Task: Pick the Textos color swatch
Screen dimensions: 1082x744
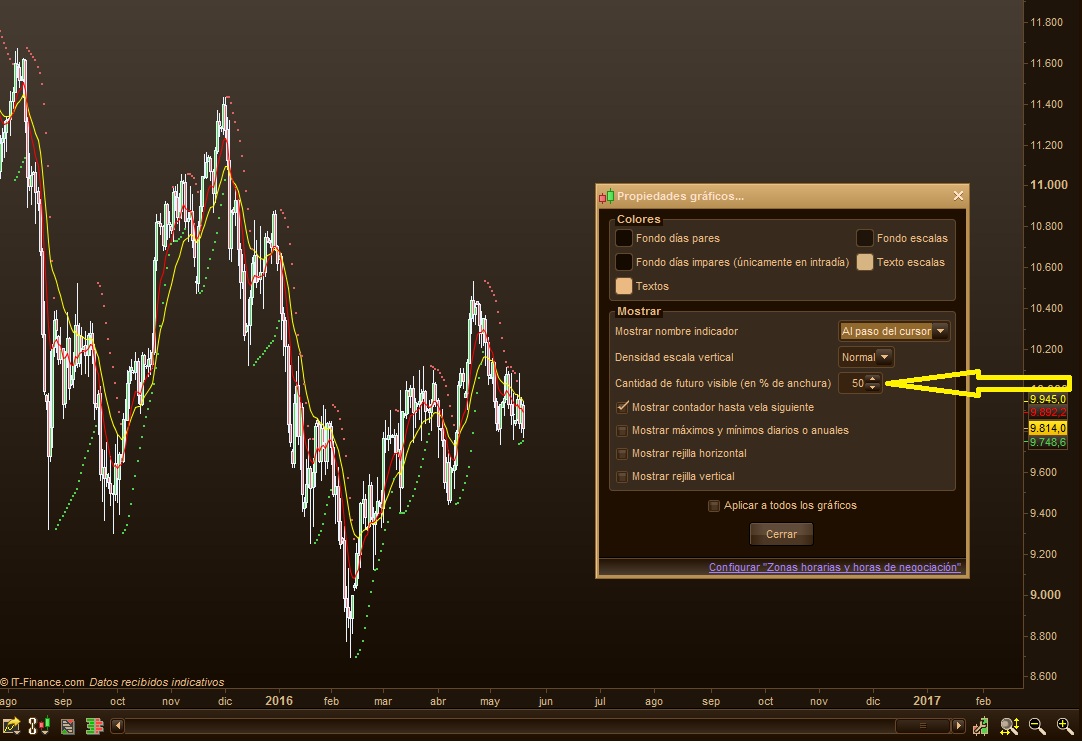Action: (x=624, y=286)
